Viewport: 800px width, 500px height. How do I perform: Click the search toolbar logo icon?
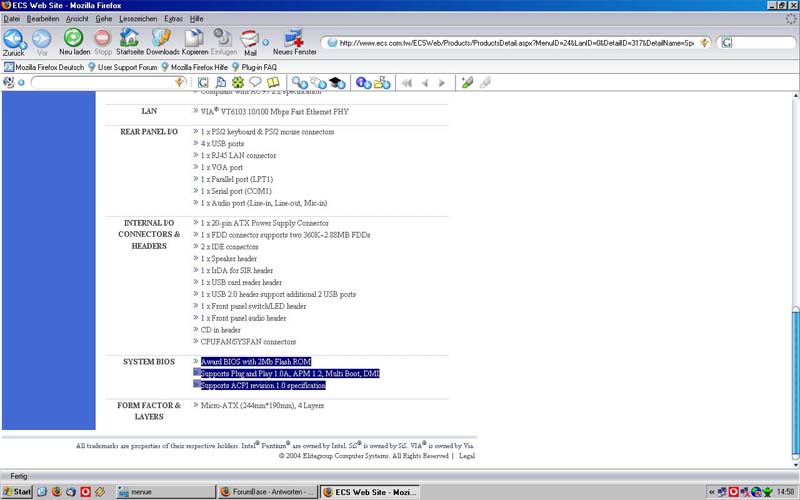tap(9, 82)
